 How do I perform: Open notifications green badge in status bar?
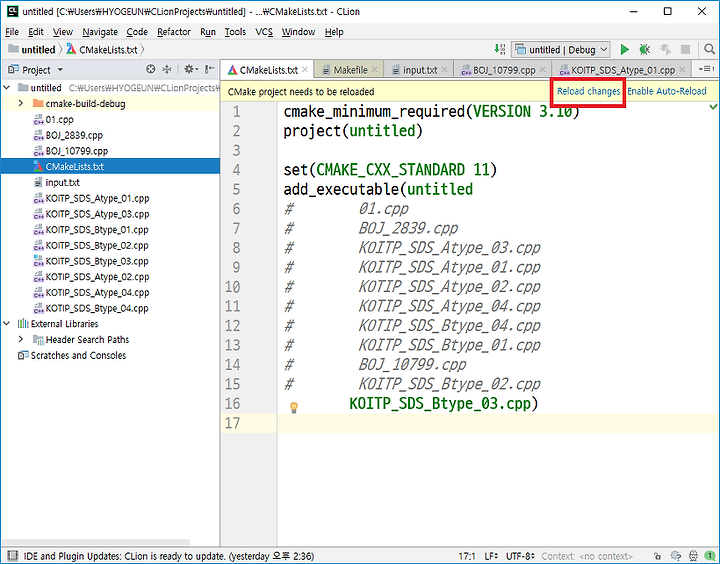click(709, 556)
